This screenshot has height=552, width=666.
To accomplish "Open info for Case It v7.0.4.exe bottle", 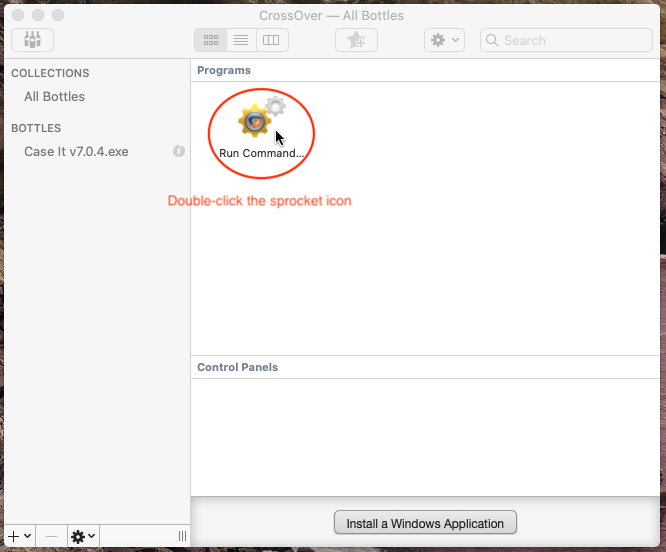I will click(x=179, y=151).
